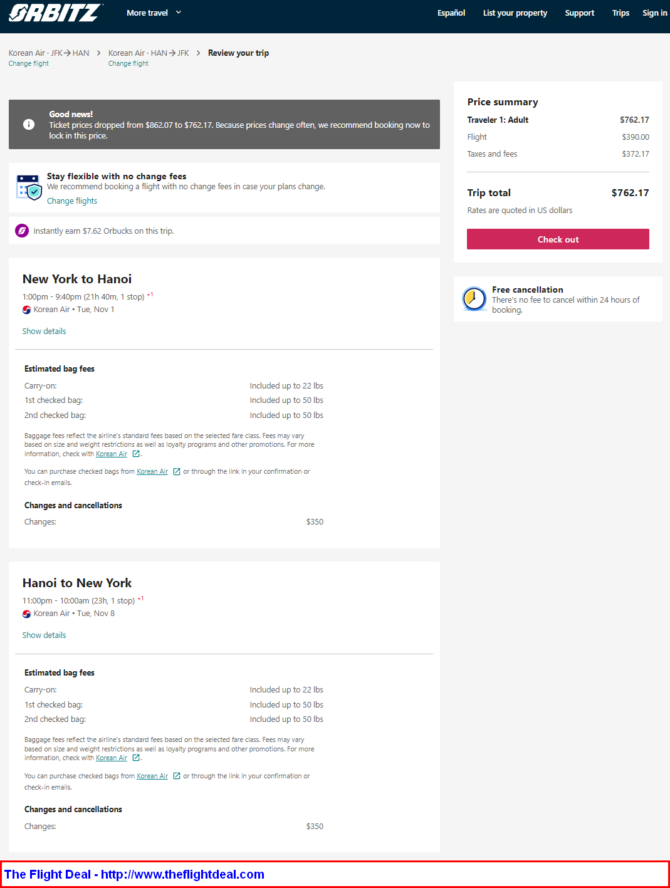Open the Support menu item
The height and width of the screenshot is (888, 670).
tap(579, 13)
